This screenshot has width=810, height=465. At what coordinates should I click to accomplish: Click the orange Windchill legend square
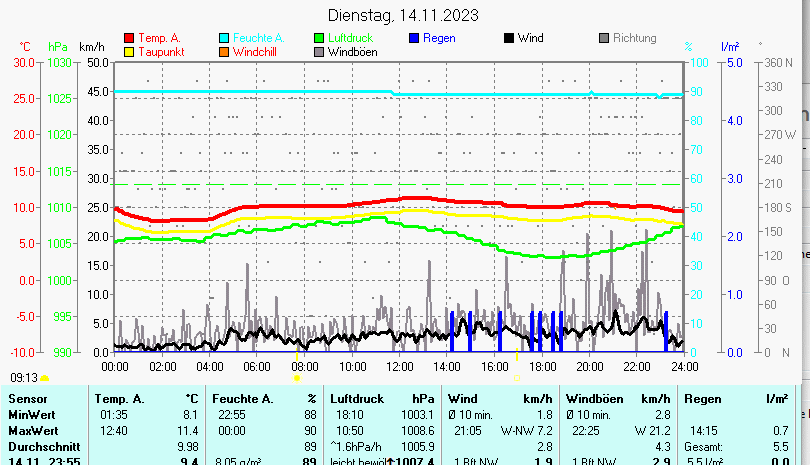pos(224,52)
